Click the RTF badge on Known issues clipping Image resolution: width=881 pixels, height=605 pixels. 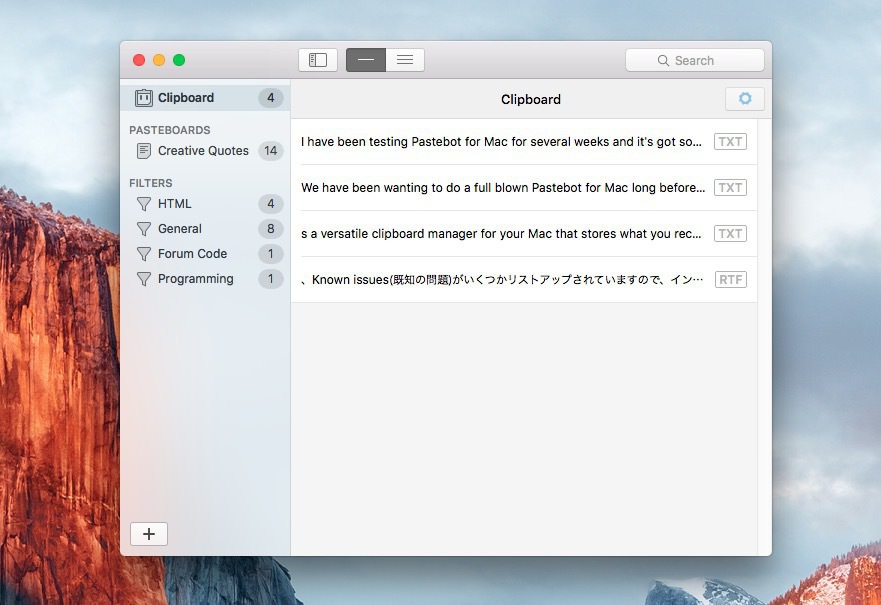click(730, 280)
